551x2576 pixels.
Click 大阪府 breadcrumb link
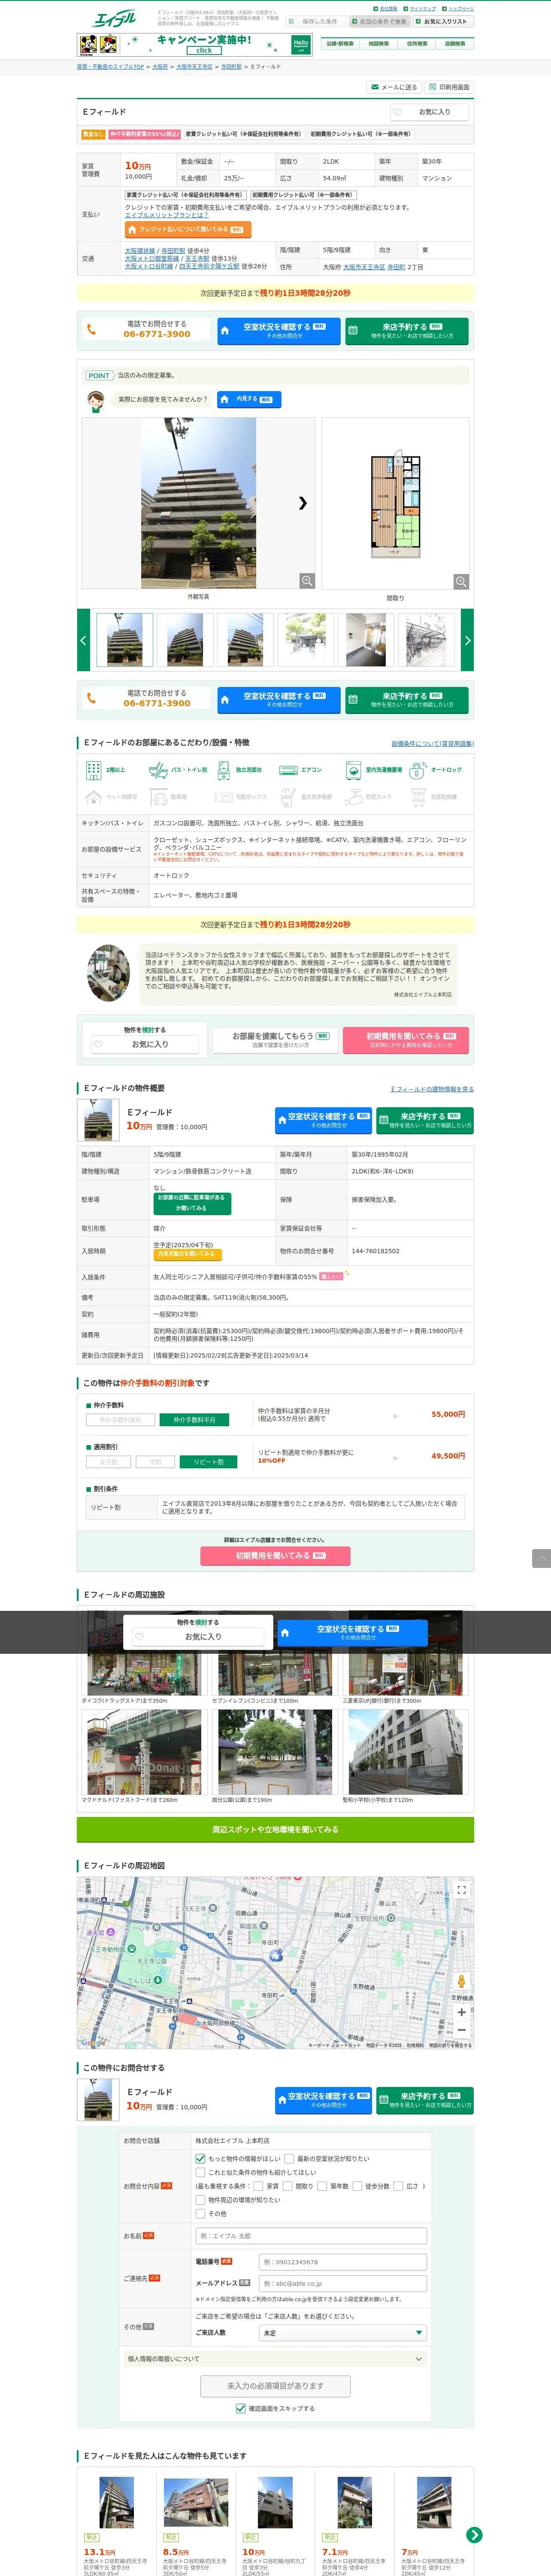[160, 67]
